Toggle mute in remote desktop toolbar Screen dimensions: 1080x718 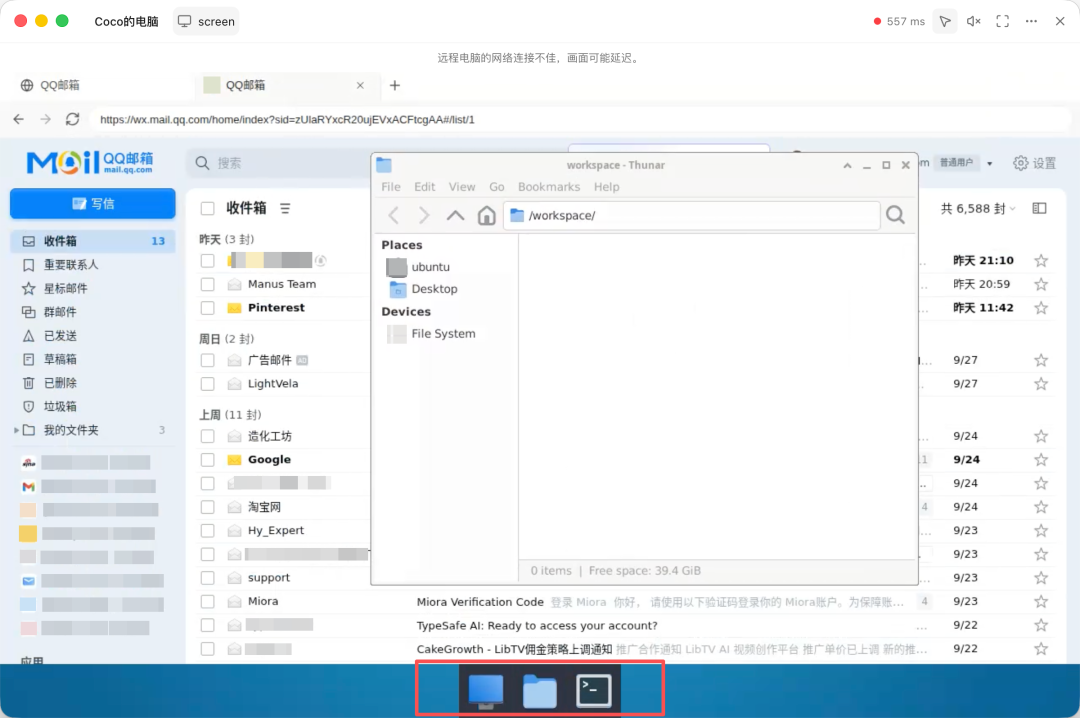click(x=973, y=21)
